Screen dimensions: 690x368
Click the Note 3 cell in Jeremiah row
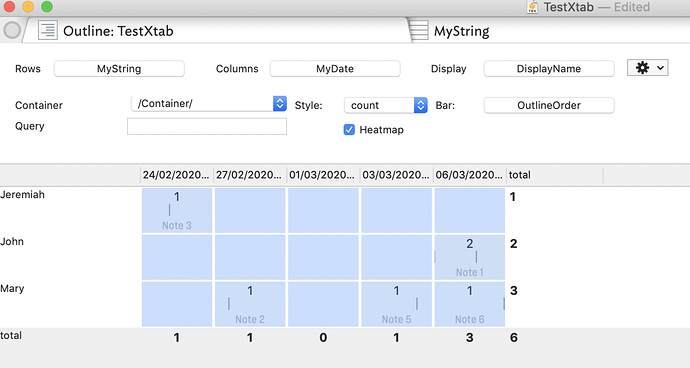click(x=177, y=210)
